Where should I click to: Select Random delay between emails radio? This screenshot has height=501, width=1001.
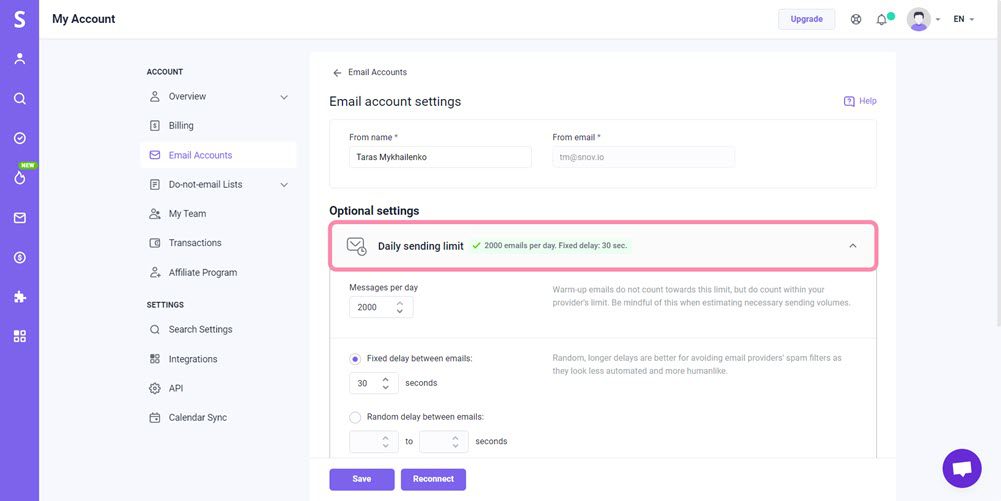pos(355,417)
